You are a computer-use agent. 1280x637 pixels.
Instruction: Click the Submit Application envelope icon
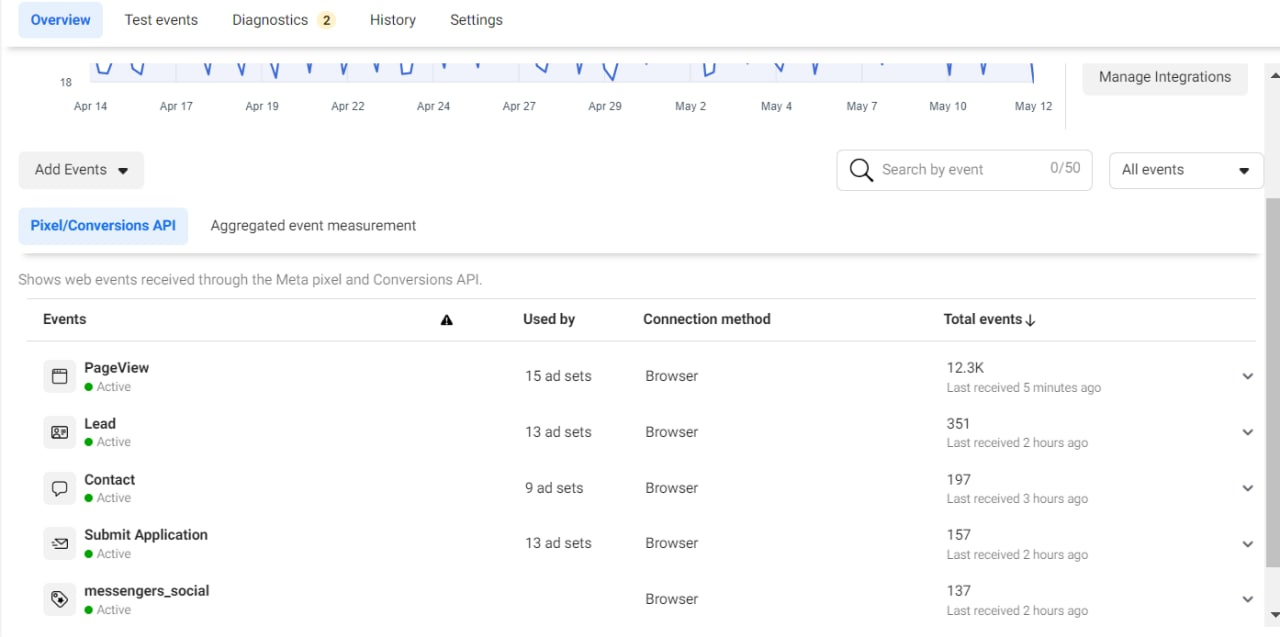pos(59,544)
